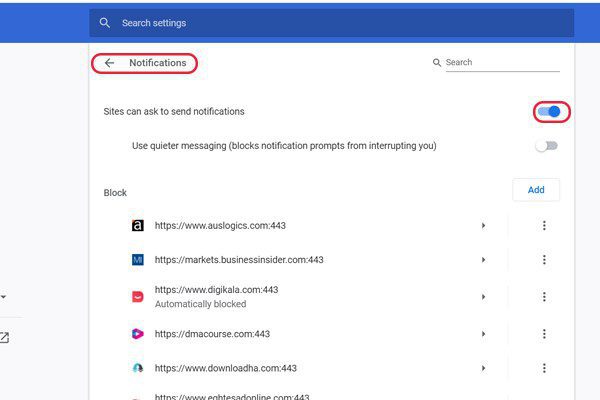The image size is (600, 400).
Task: Click the markets.businessinsider.com favicon
Action: tap(138, 260)
